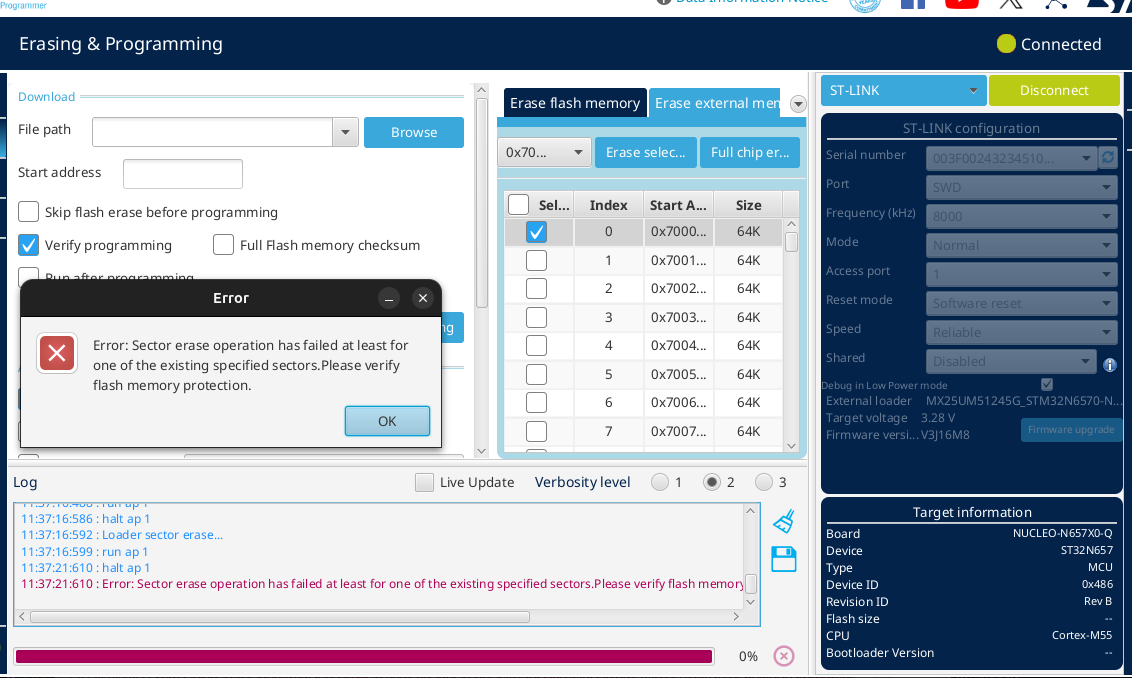The width and height of the screenshot is (1132, 678).
Task: Expand the Speed Reliable dropdown
Action: pos(1021,332)
